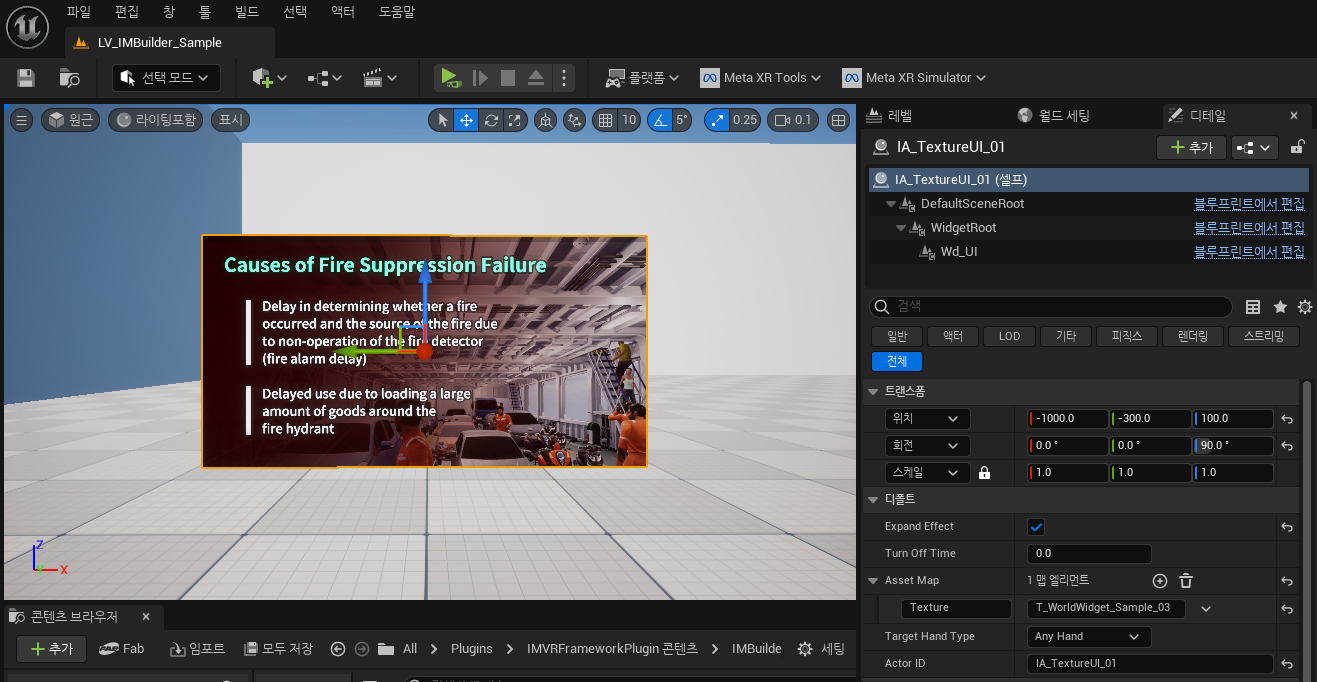Select the rotate transform tool in viewport
This screenshot has height=682, width=1317.
tap(491, 120)
